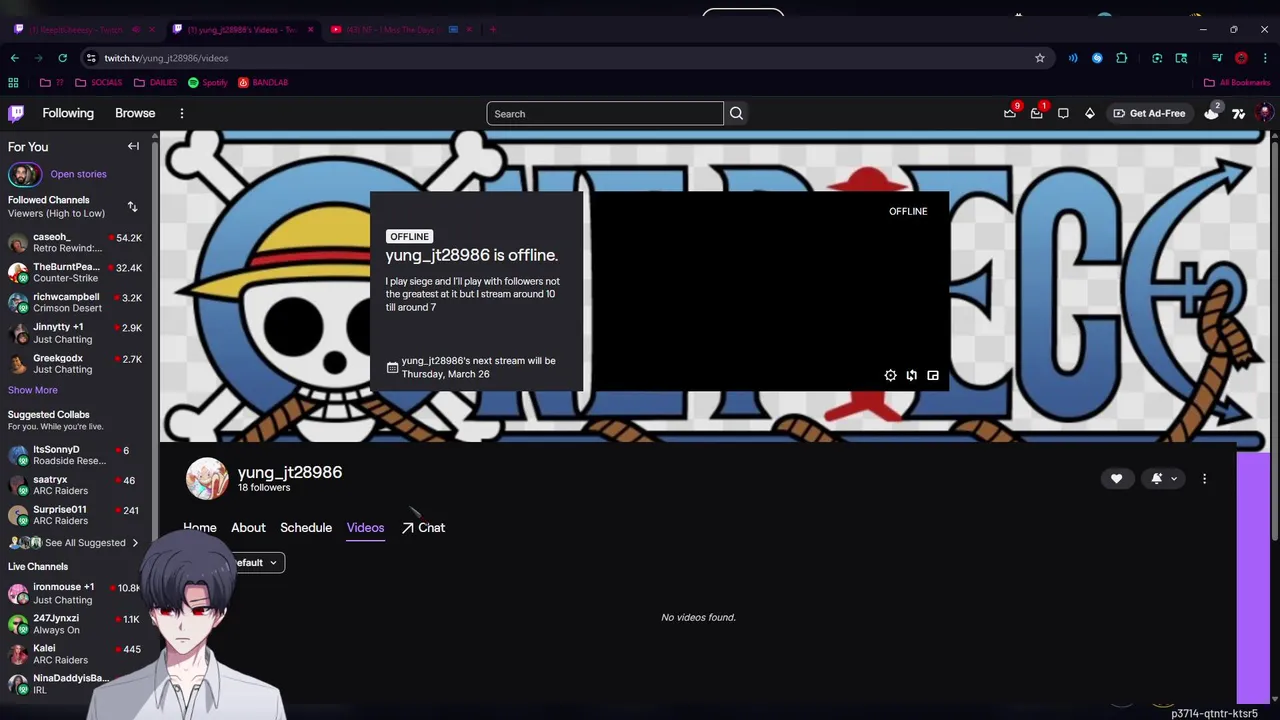
Task: Open the user avatar menu on Twitch
Action: click(x=1265, y=113)
